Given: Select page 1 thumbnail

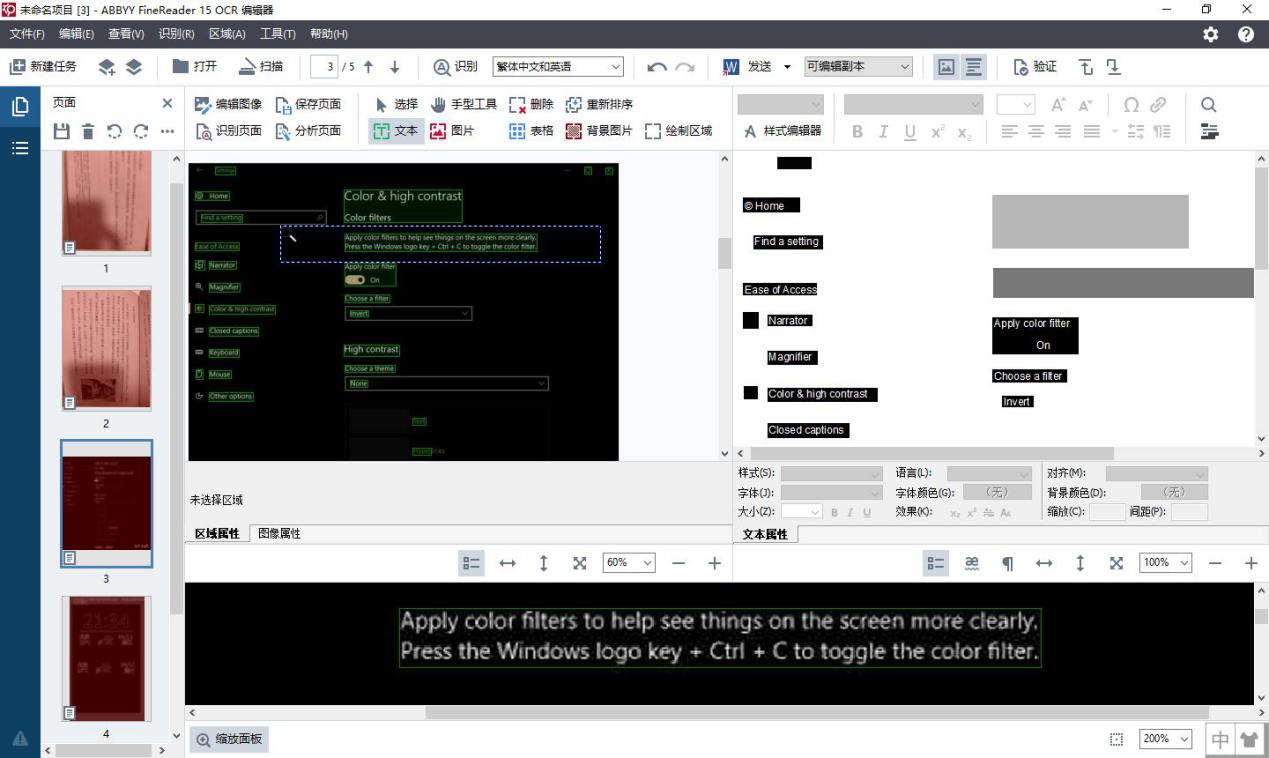Looking at the screenshot, I should pos(107,203).
